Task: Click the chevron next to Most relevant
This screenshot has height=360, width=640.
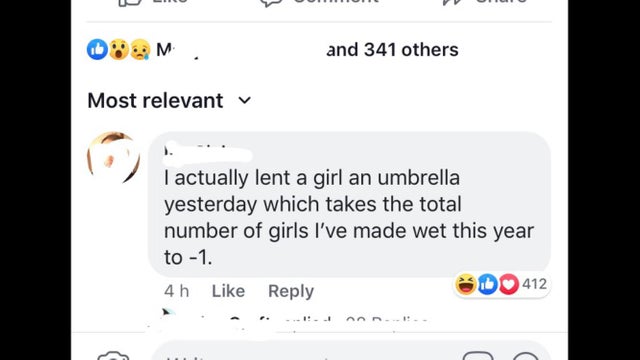Action: [x=244, y=100]
